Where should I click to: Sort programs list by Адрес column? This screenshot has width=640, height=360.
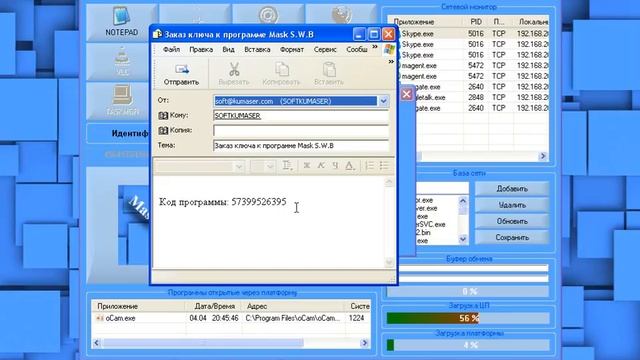(294, 306)
